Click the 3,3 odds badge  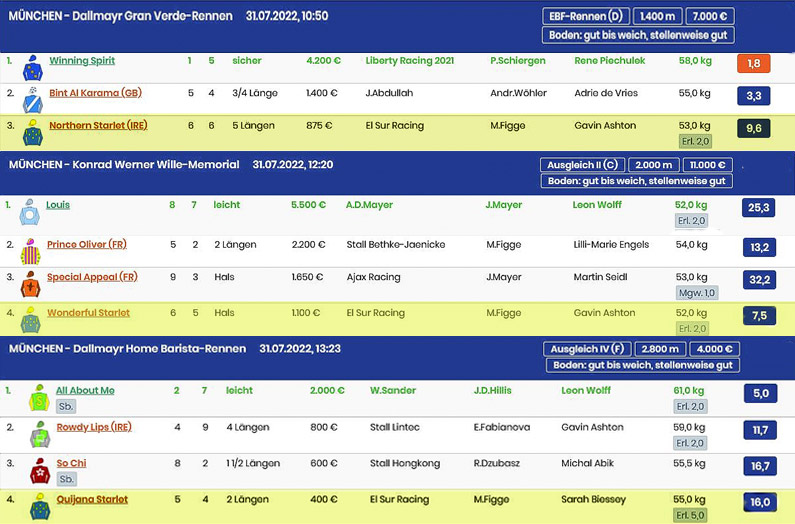point(753,95)
